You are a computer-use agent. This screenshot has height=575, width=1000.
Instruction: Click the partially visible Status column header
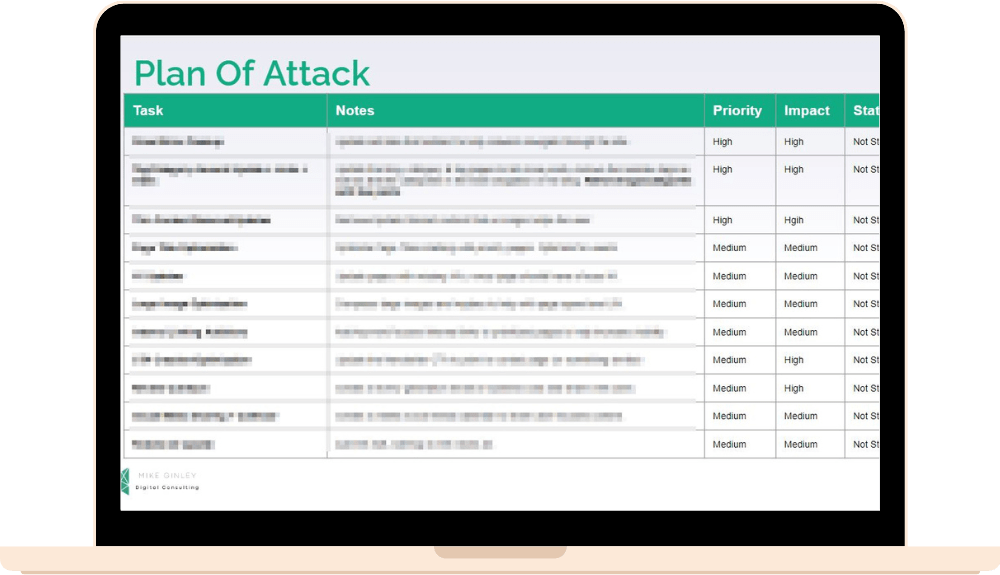click(x=864, y=111)
